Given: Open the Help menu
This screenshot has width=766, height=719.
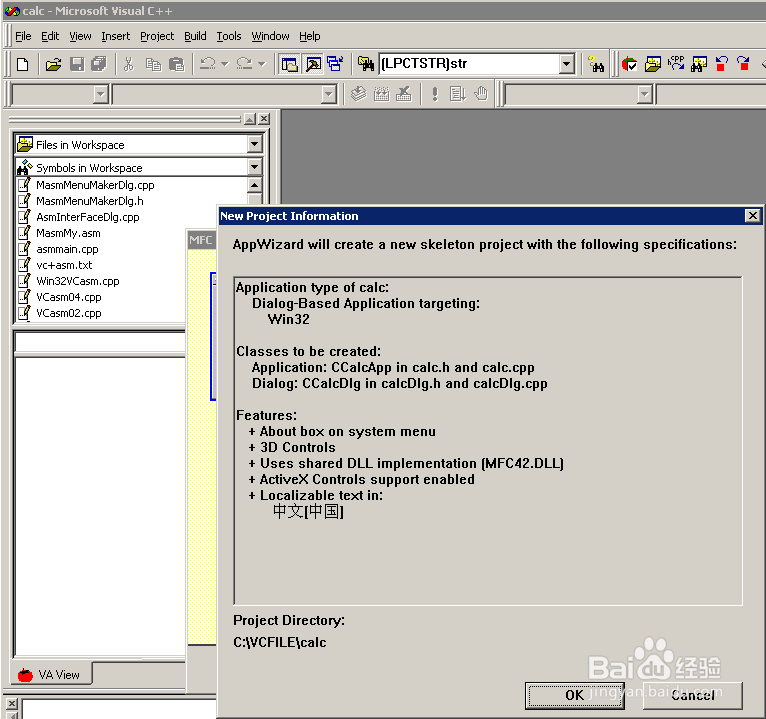Looking at the screenshot, I should [310, 36].
